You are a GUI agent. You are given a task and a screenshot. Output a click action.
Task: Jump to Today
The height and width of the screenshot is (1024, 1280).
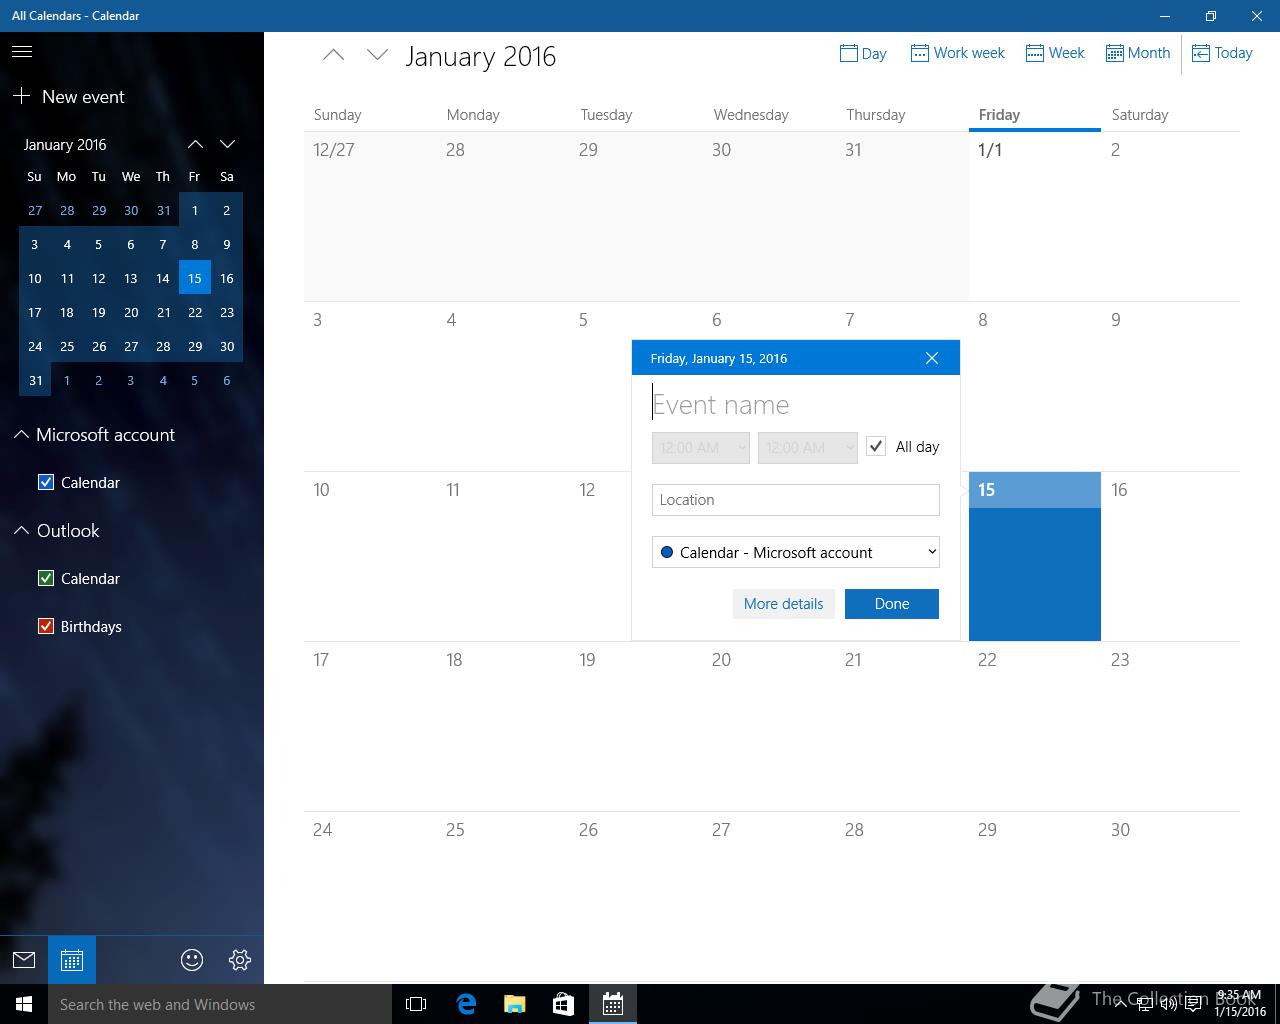1222,53
